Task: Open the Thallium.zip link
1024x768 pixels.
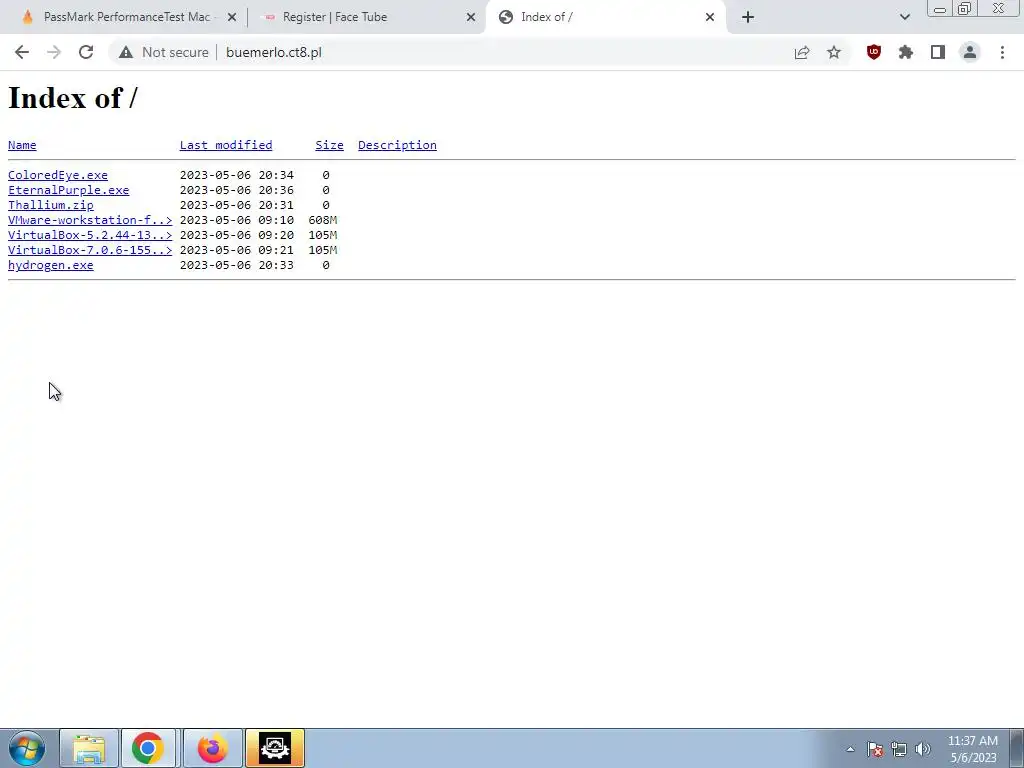Action: point(50,205)
